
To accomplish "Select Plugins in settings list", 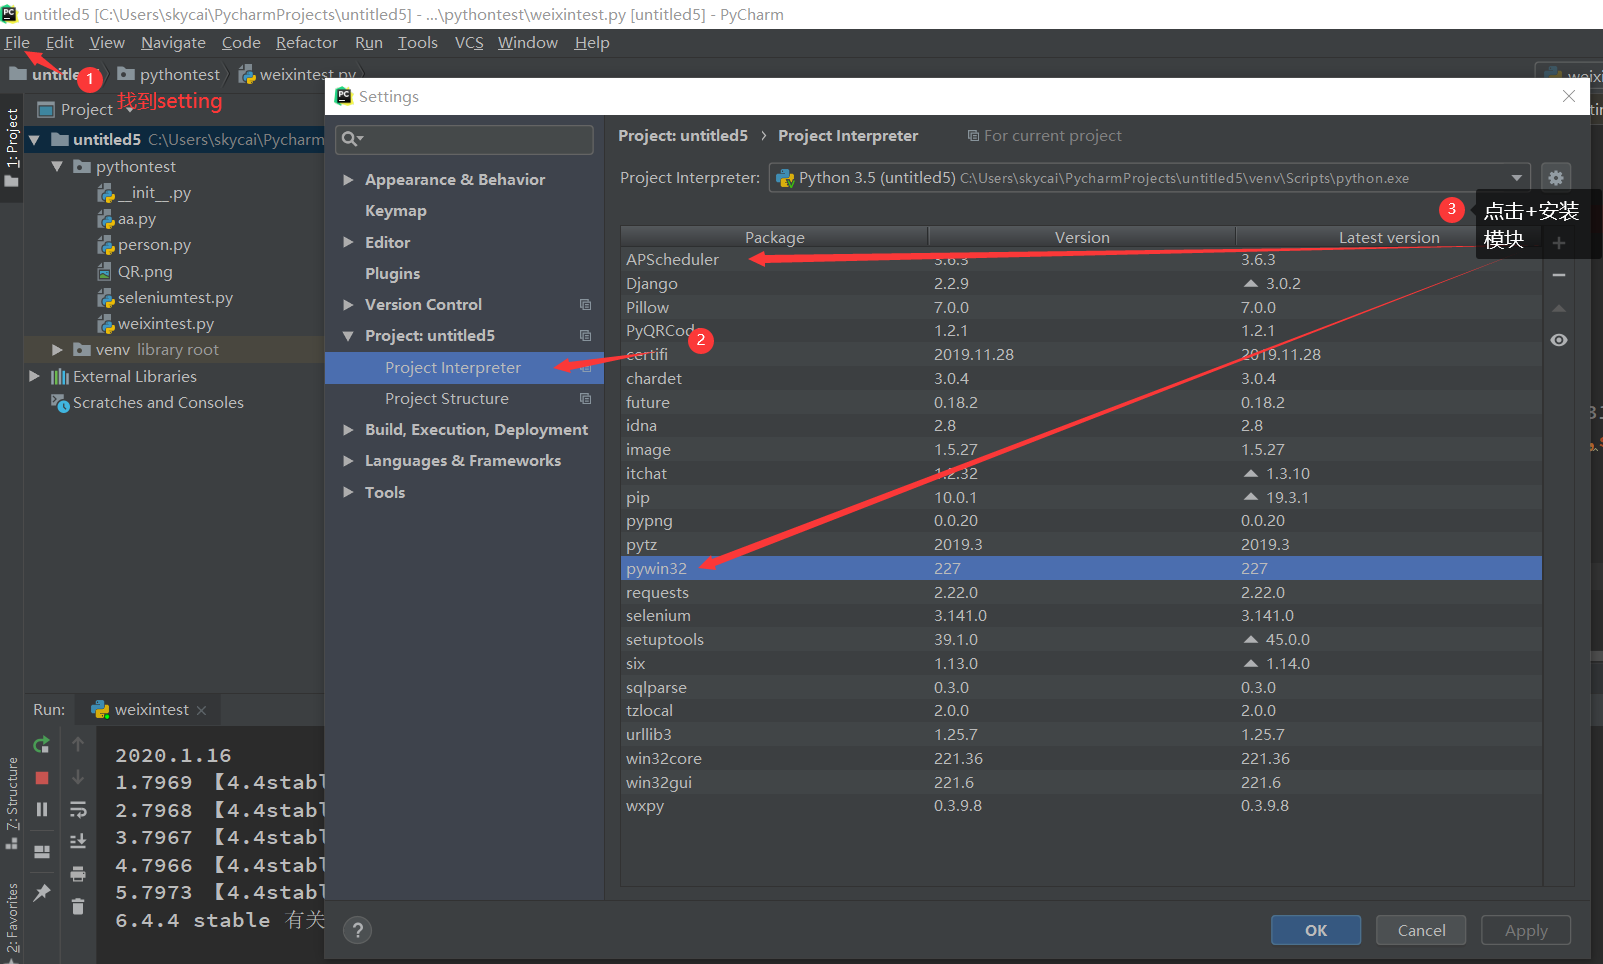I will pyautogui.click(x=392, y=273).
